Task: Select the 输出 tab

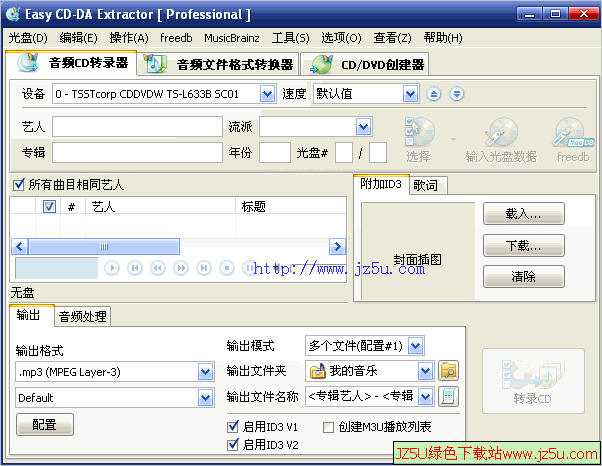Action: click(x=31, y=316)
